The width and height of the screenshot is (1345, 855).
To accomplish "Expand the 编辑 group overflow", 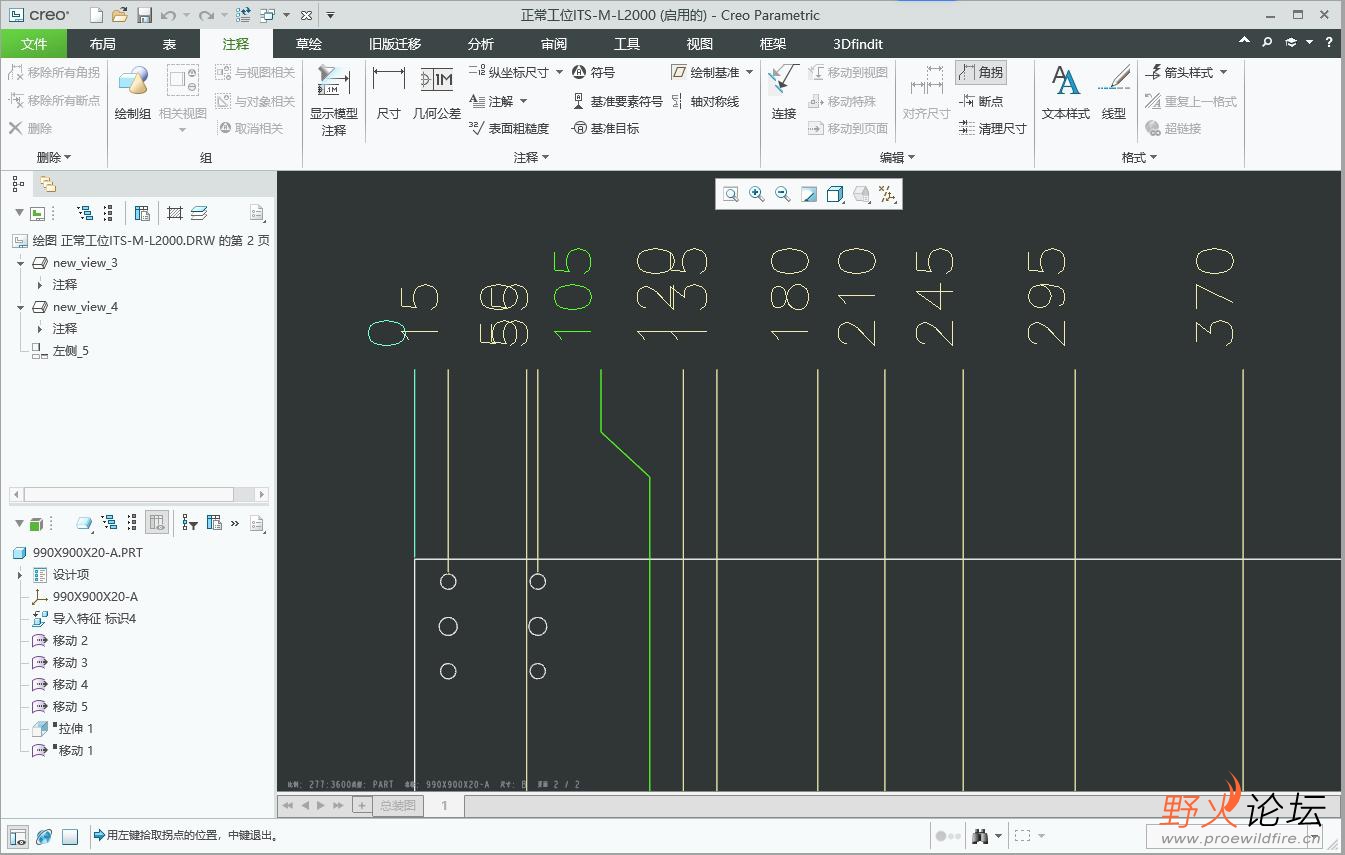I will pos(897,157).
